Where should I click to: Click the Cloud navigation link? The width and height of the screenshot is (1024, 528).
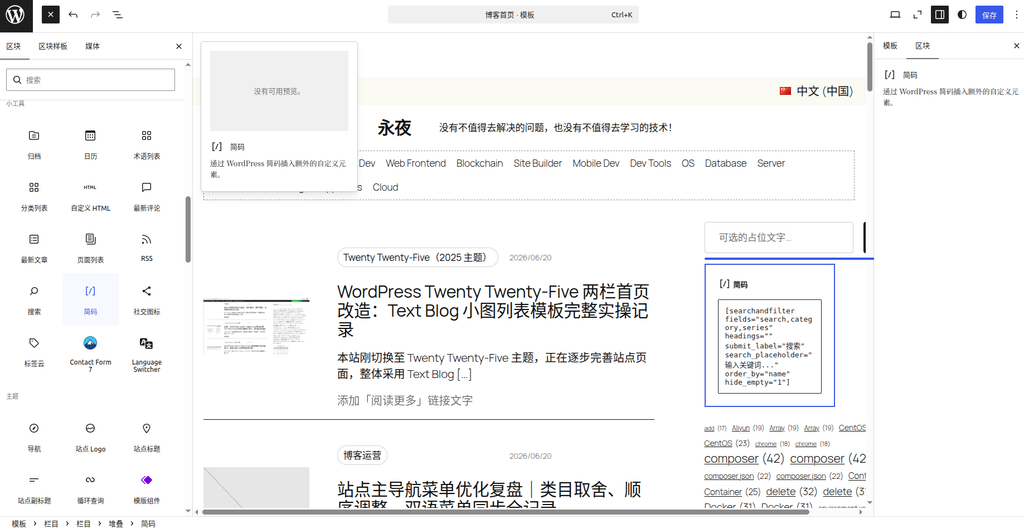click(x=385, y=187)
